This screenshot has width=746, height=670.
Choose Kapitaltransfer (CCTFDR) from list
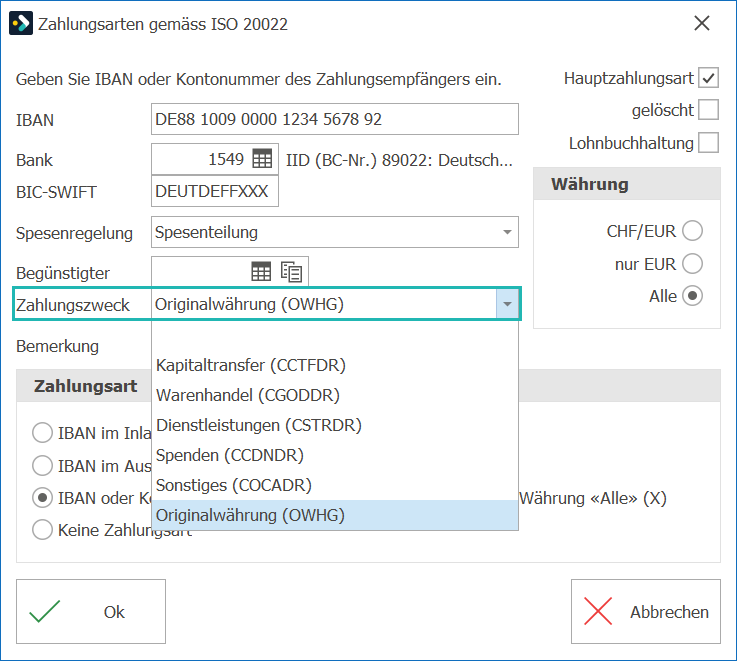[335, 365]
